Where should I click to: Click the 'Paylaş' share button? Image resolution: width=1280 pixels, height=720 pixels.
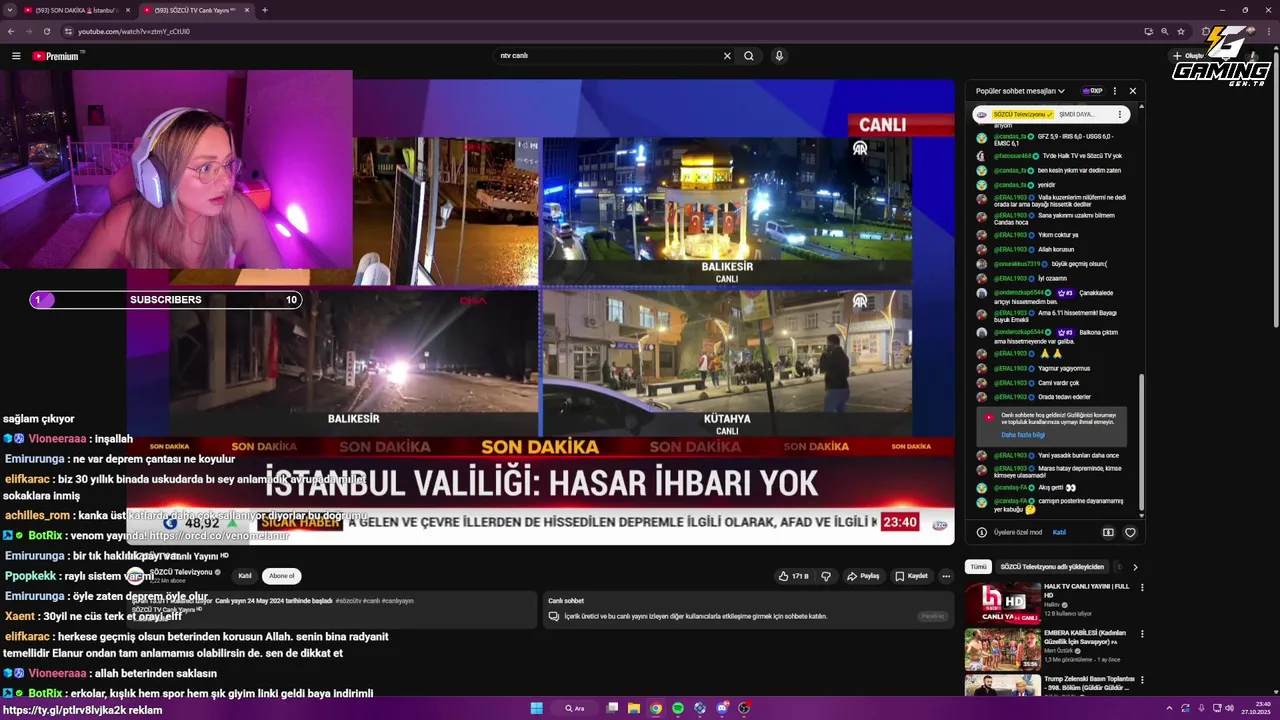coord(863,576)
